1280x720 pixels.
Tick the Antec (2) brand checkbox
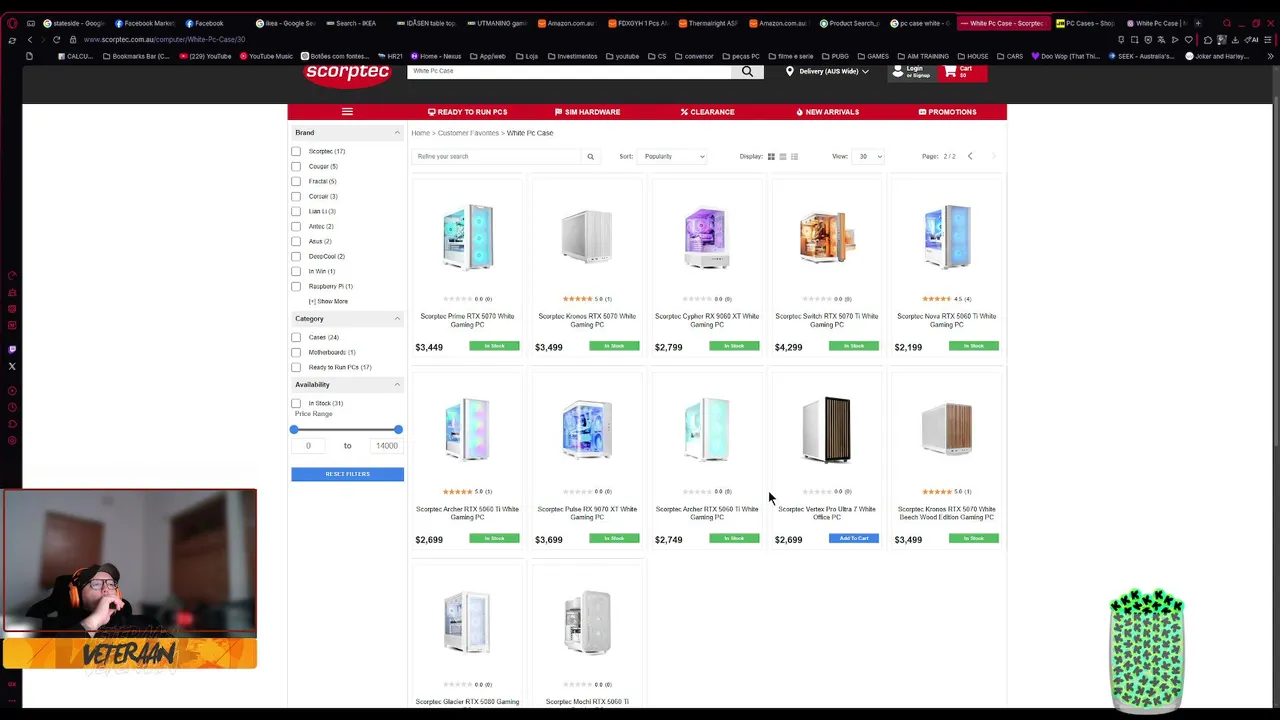pyautogui.click(x=296, y=226)
